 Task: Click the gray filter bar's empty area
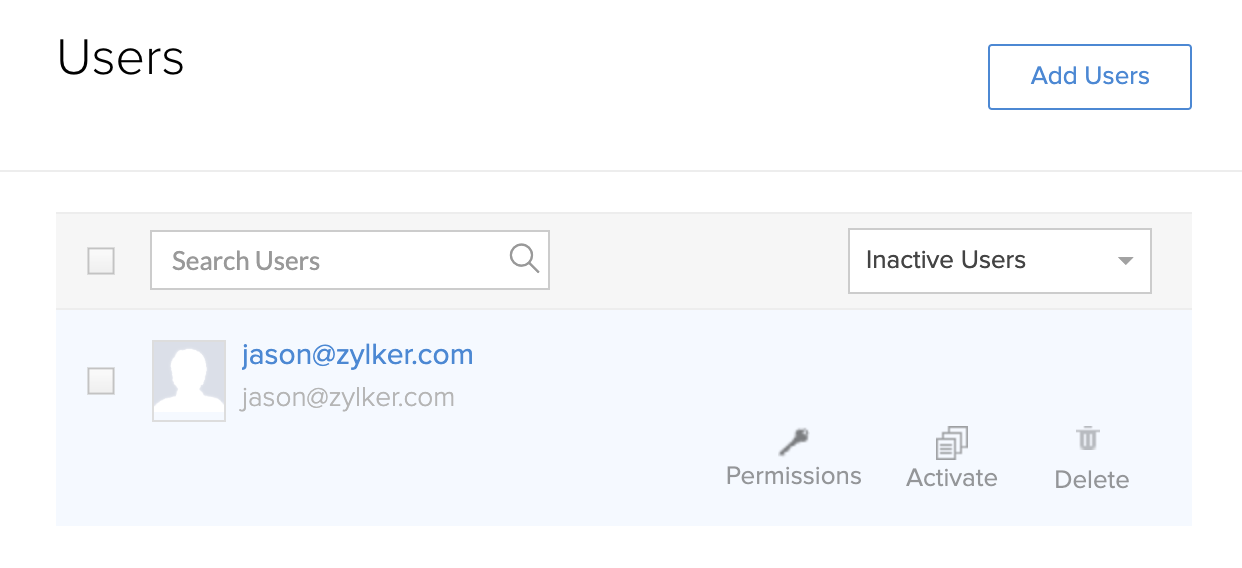pyautogui.click(x=700, y=261)
